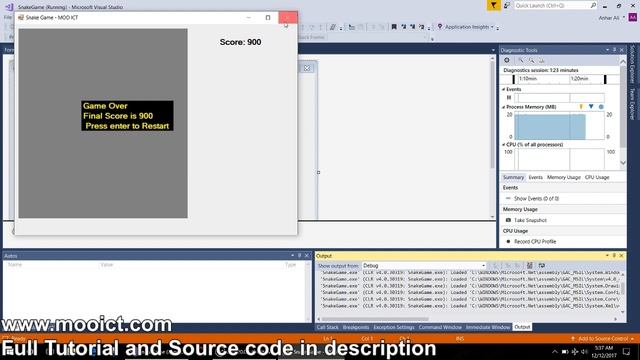Click the pause events icon under Events
Image resolution: width=640 pixels, height=360 pixels.
tap(509, 98)
